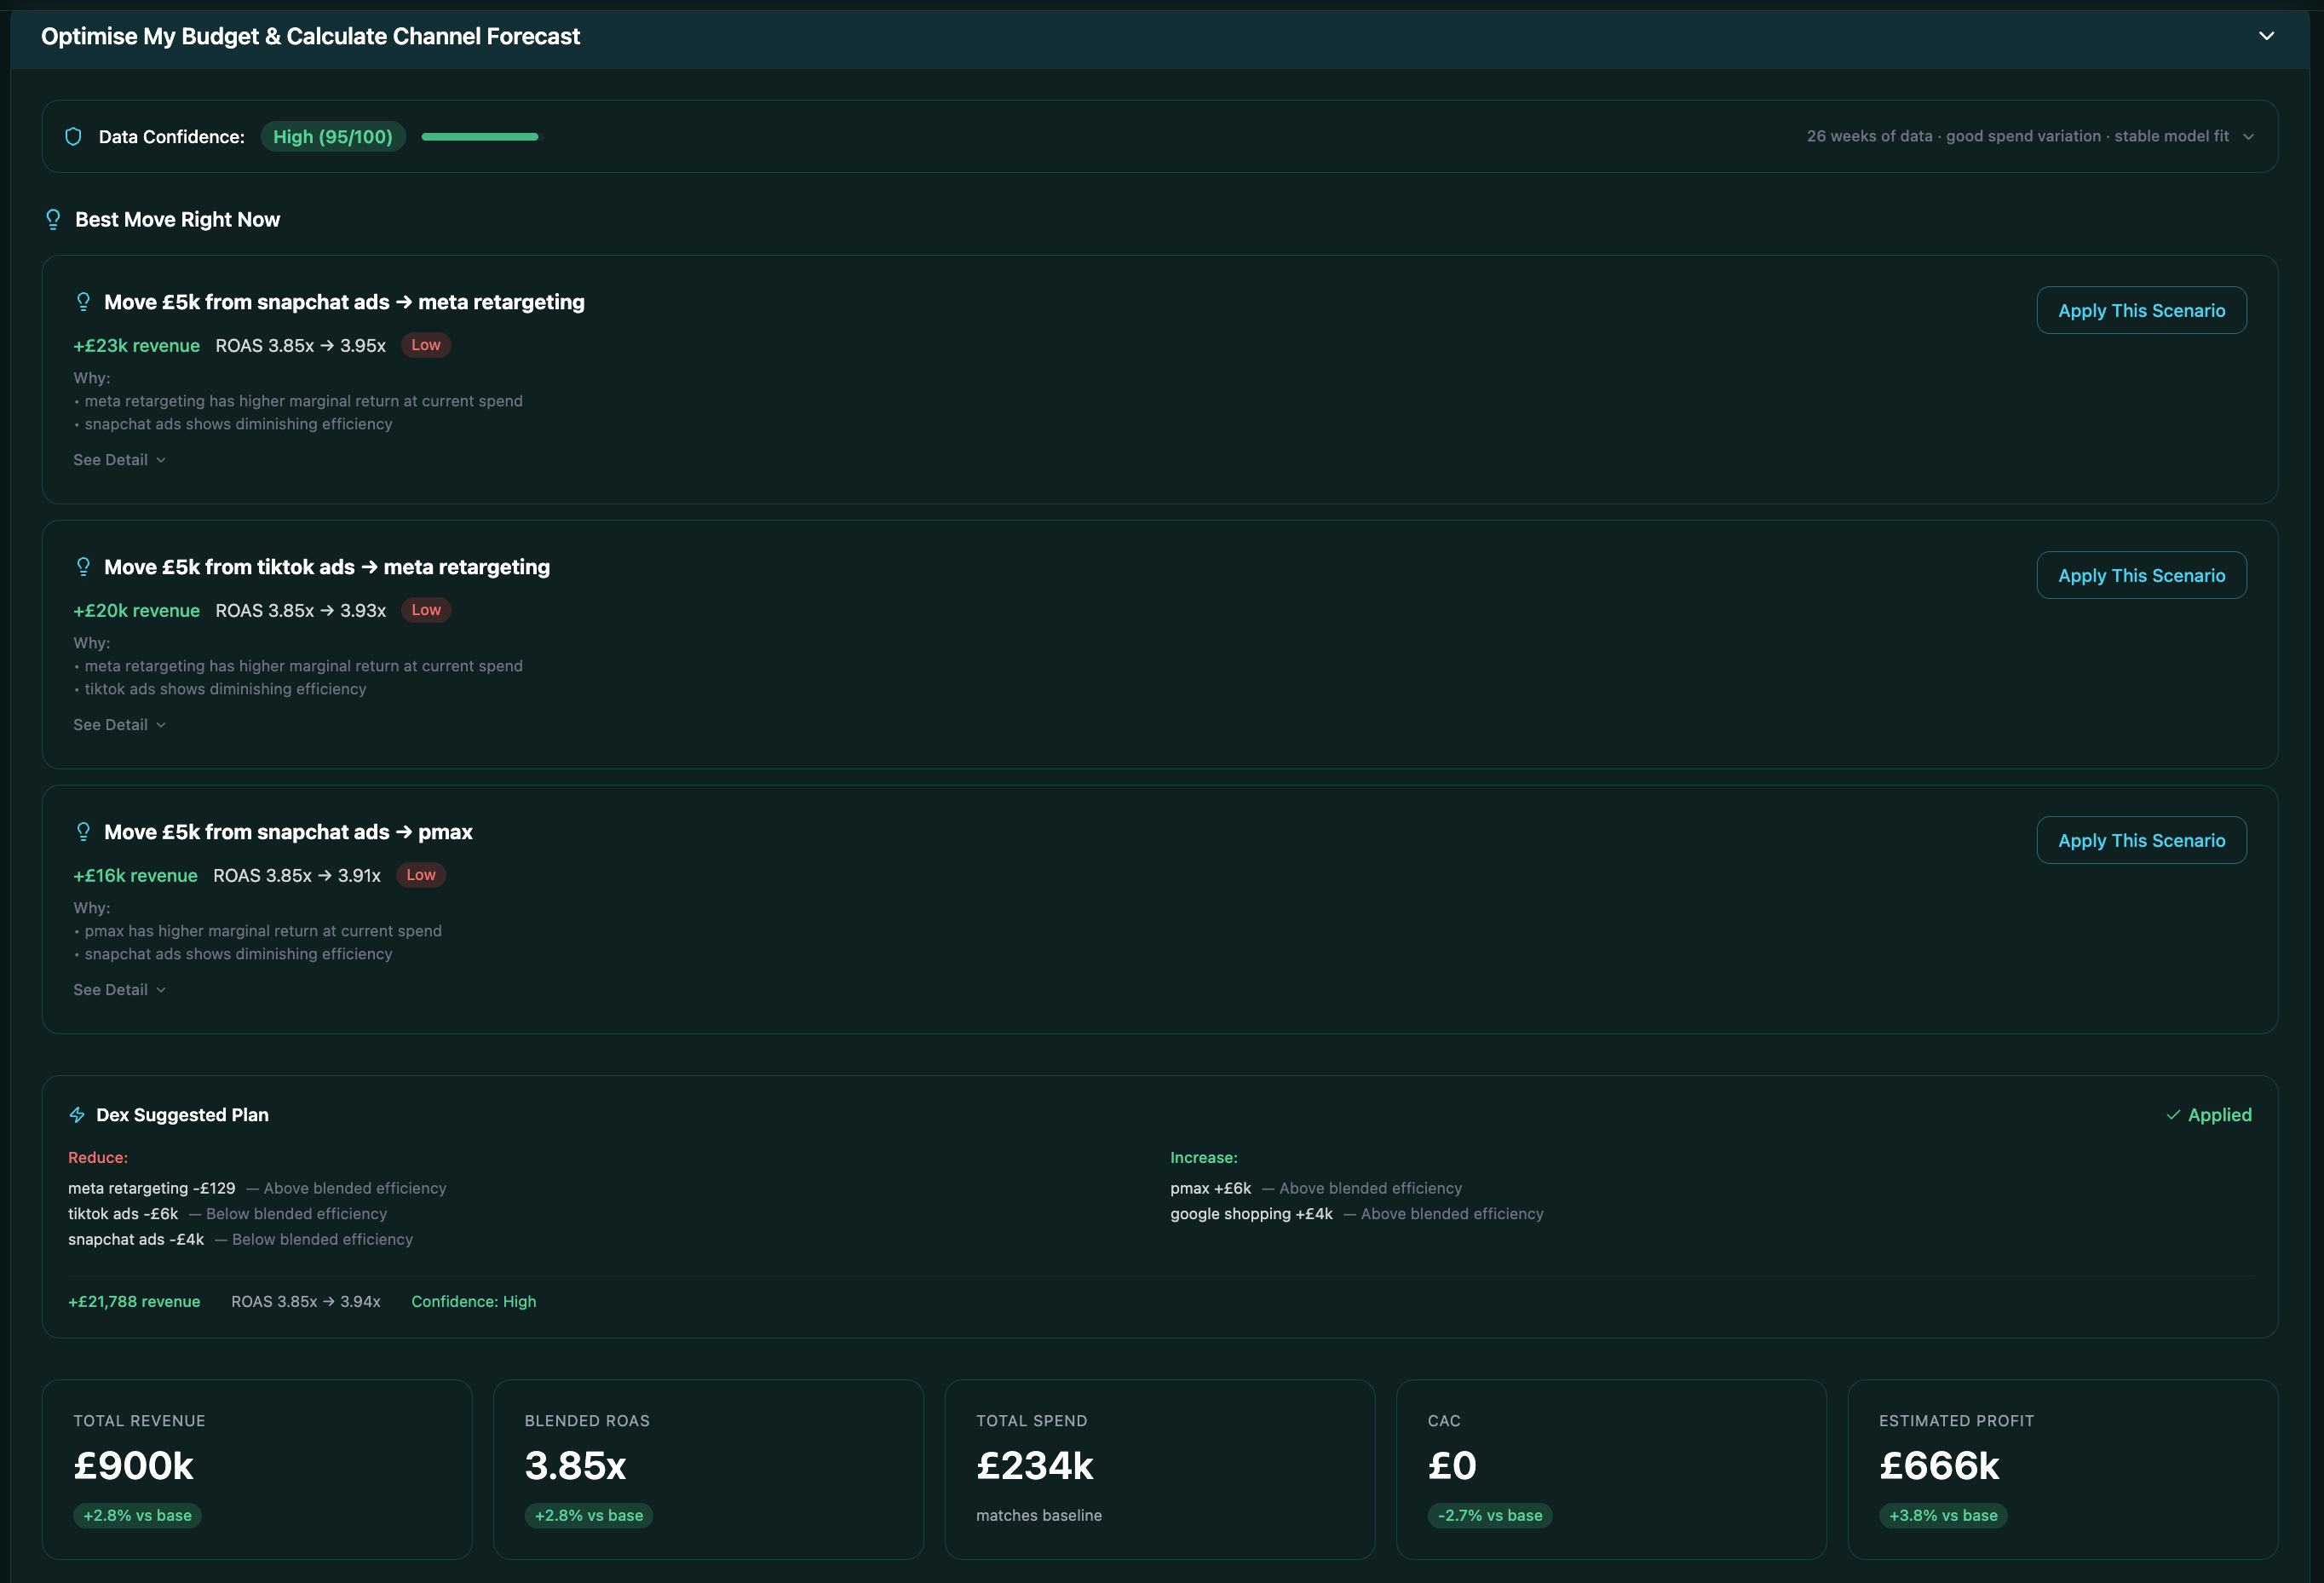
Task: Toggle the Applied state on Dex Suggested Plan
Action: (x=2209, y=1114)
